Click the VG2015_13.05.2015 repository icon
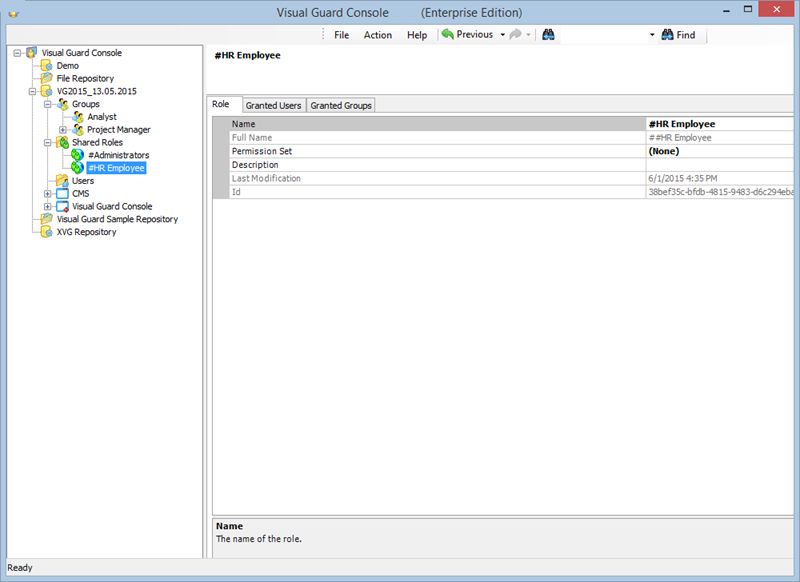Image resolution: width=800 pixels, height=582 pixels. (x=46, y=91)
